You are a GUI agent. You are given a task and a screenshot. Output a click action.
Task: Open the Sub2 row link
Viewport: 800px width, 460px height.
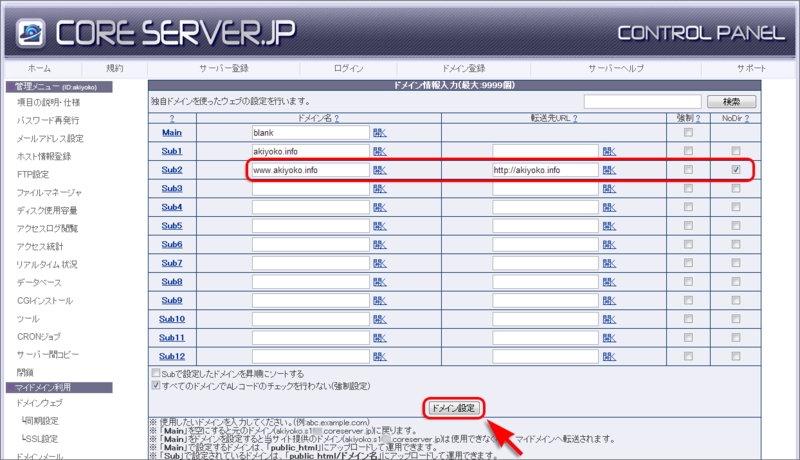(x=172, y=170)
